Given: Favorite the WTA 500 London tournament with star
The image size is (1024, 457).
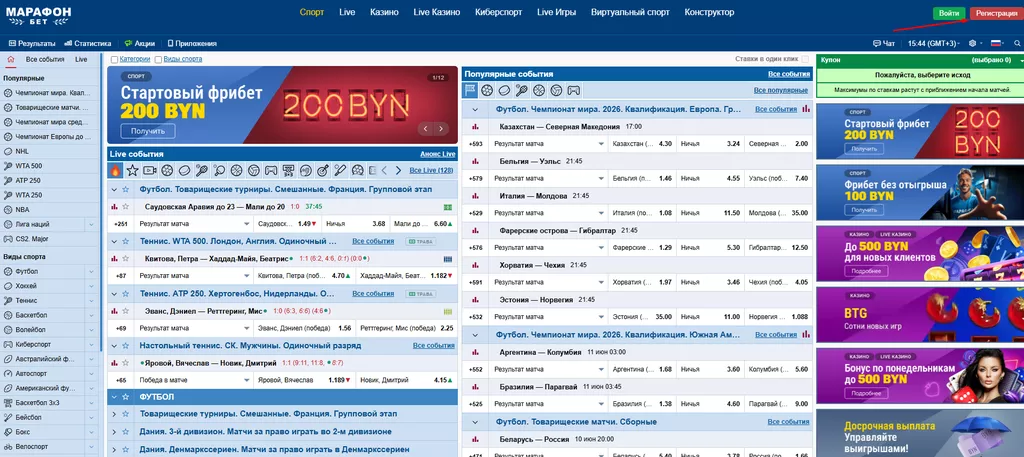Looking at the screenshot, I should point(128,241).
